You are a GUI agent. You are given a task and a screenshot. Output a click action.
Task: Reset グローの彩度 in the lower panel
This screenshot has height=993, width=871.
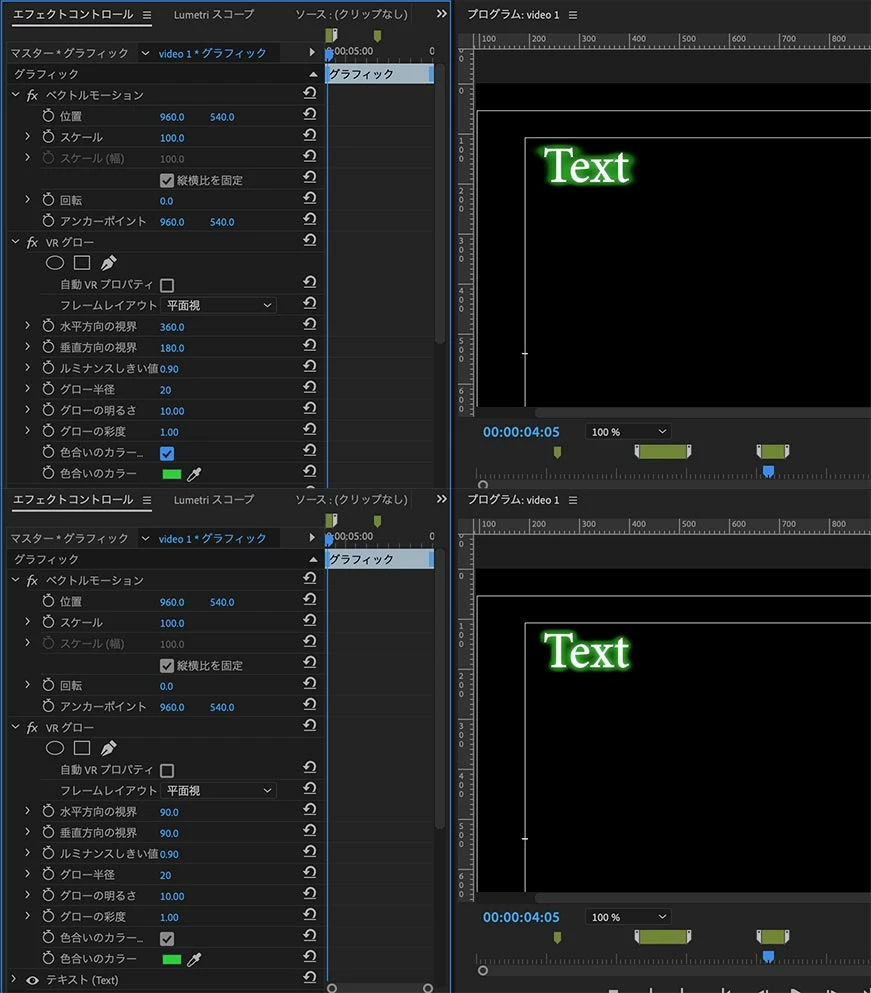point(309,914)
